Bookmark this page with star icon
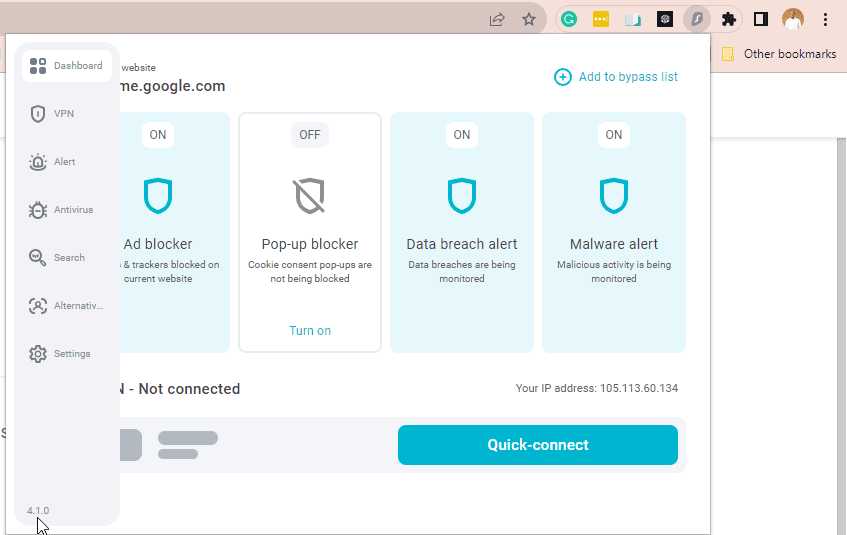 [529, 20]
